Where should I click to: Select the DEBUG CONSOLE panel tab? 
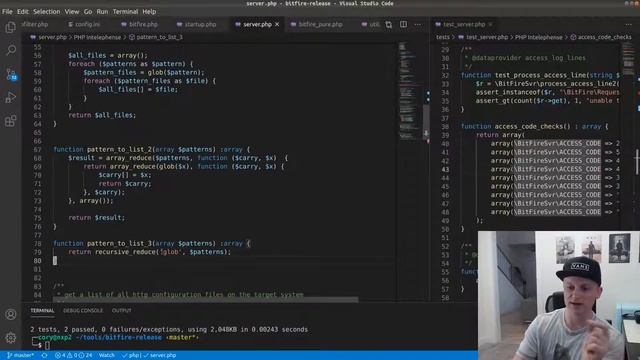click(x=83, y=311)
